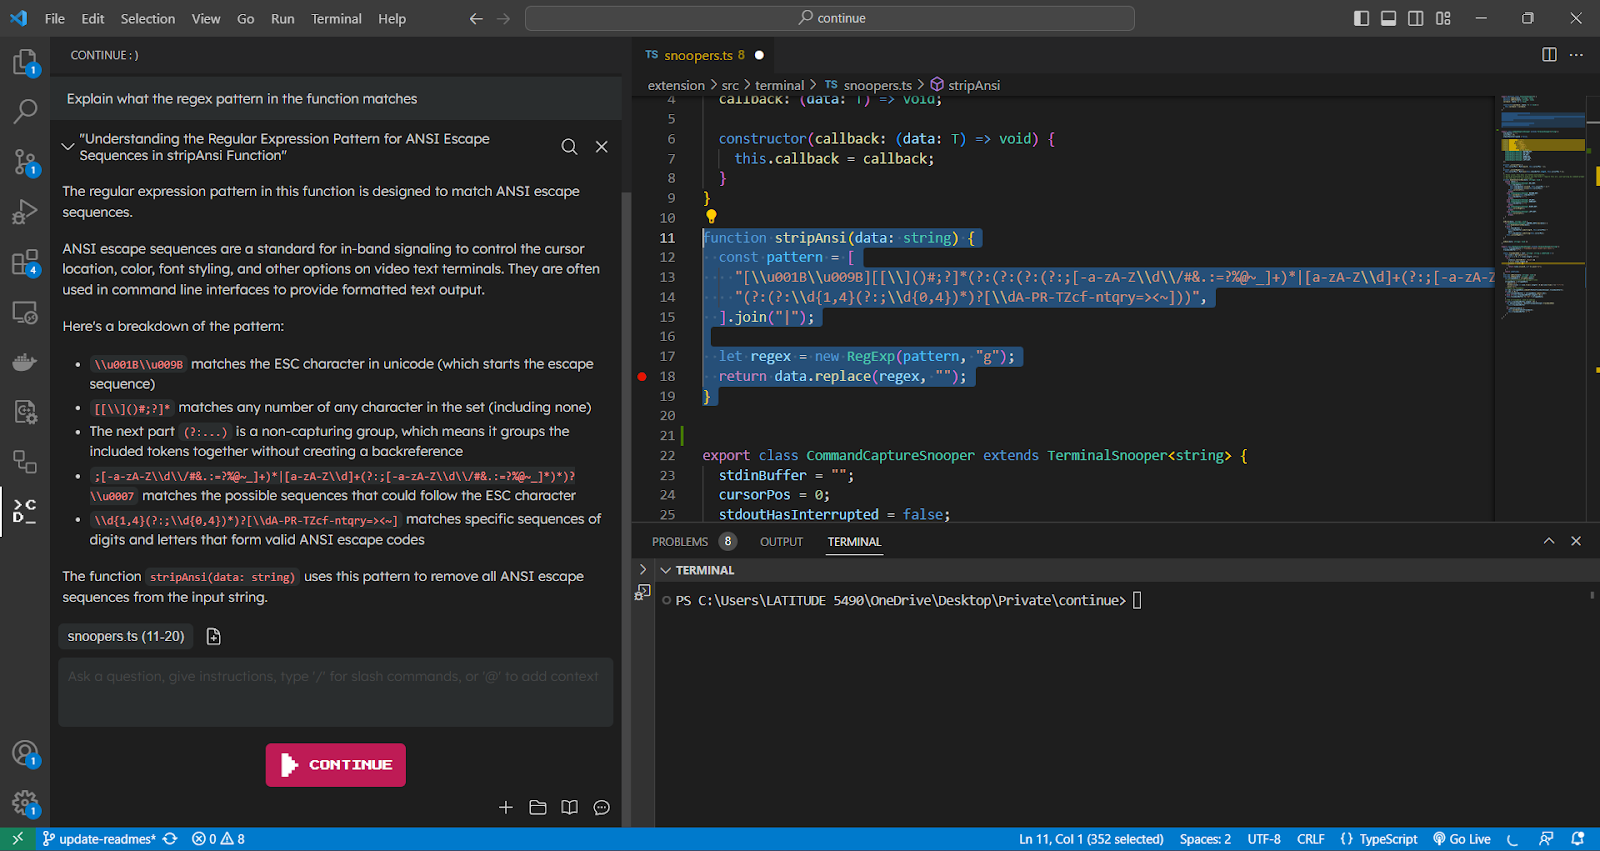Screen dimensions: 1600x851
Task: Toggle the bottom panel layout button
Action: (1388, 18)
